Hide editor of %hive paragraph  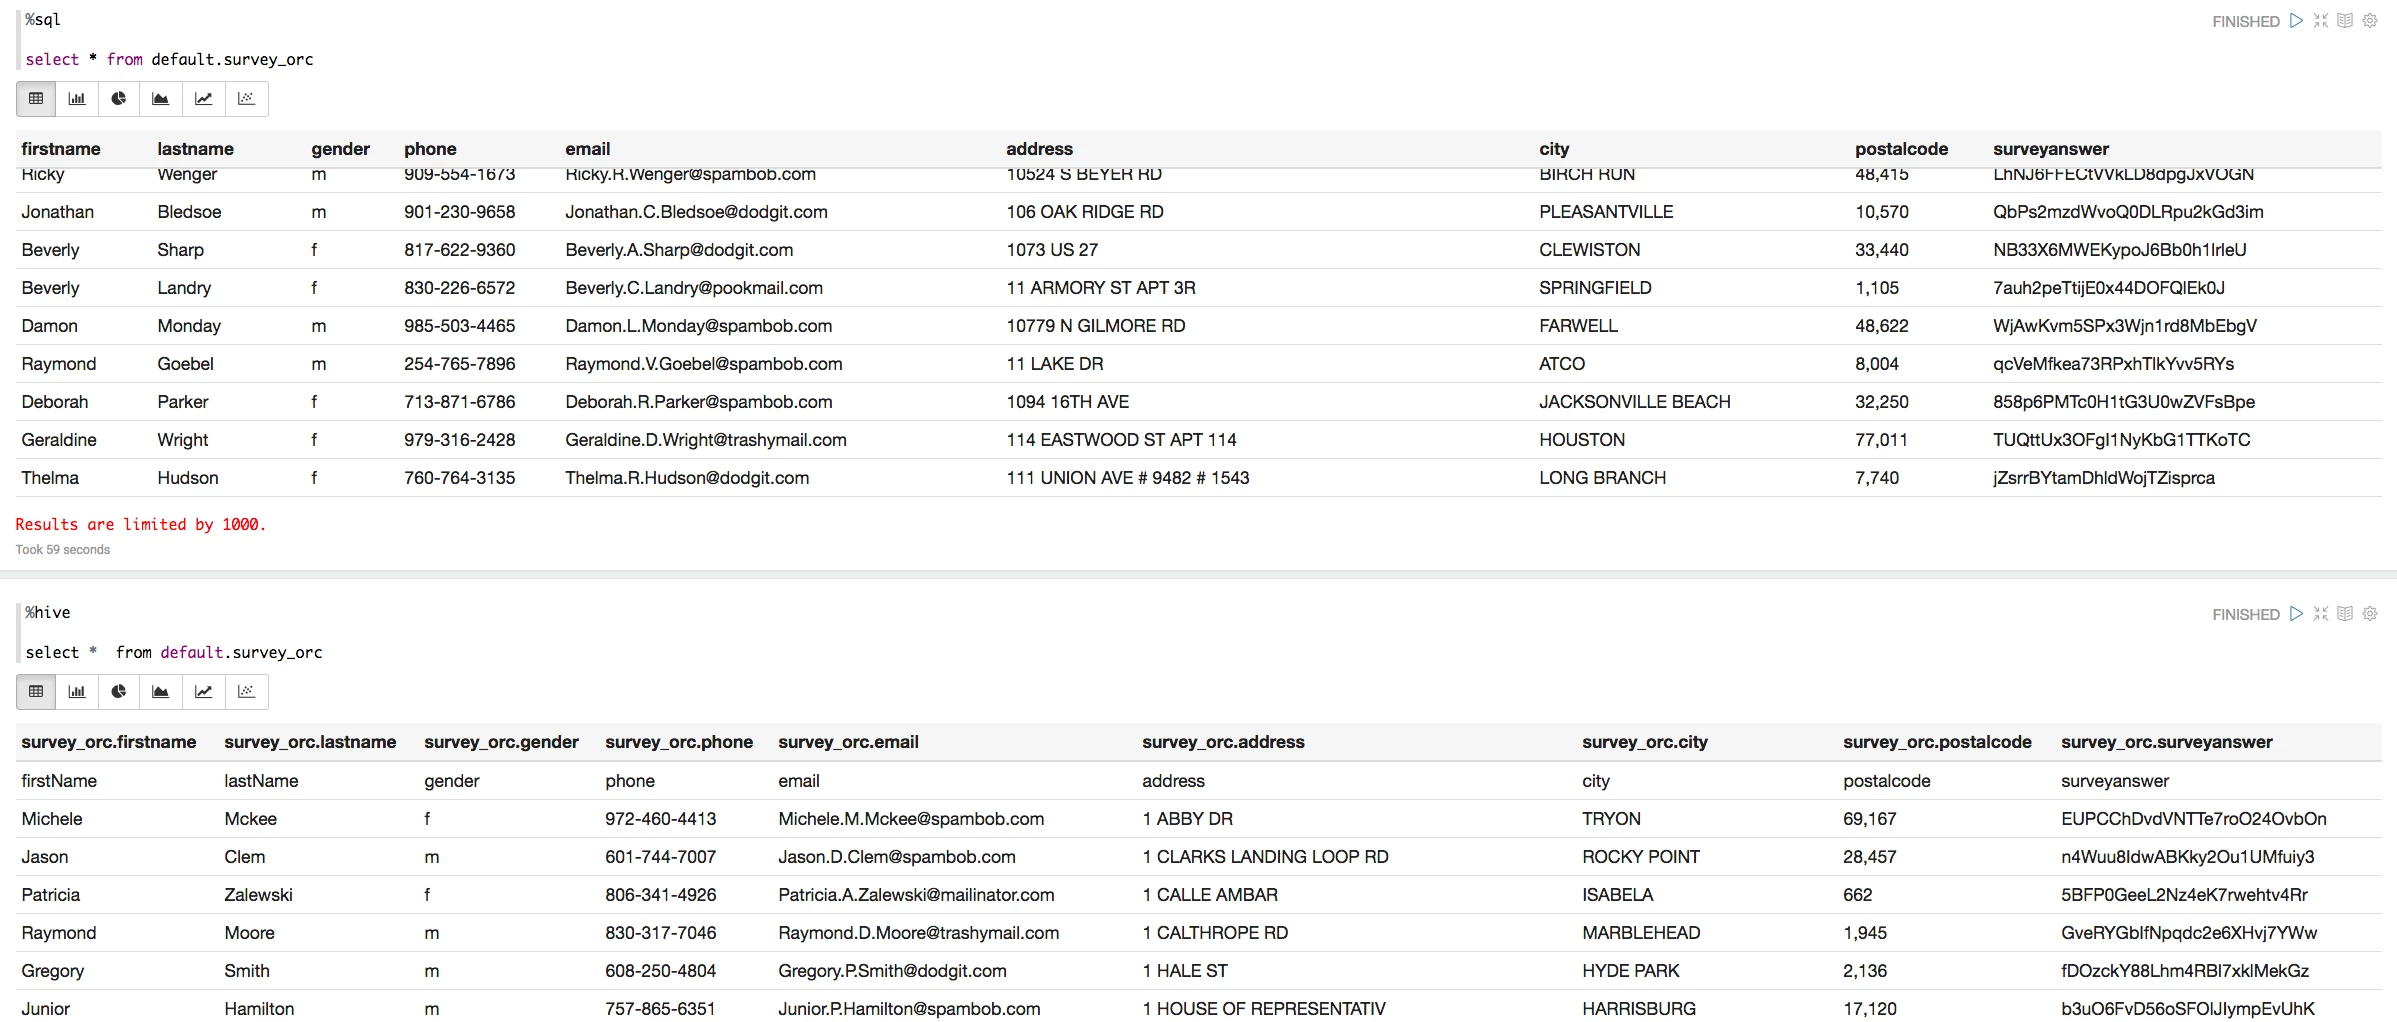(x=2321, y=614)
